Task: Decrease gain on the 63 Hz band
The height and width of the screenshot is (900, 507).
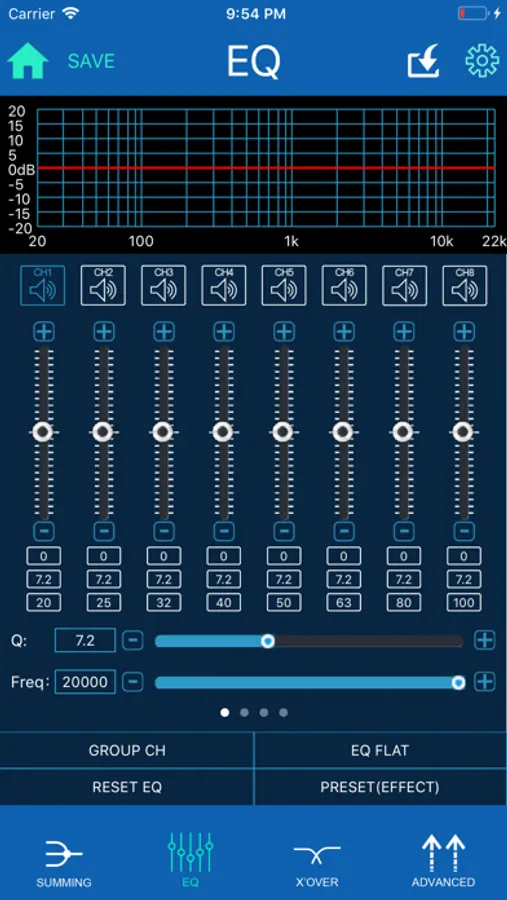Action: [x=344, y=532]
